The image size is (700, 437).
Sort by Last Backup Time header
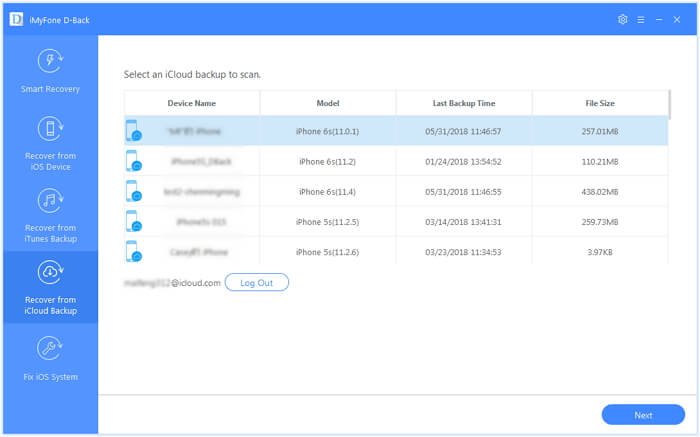point(464,103)
